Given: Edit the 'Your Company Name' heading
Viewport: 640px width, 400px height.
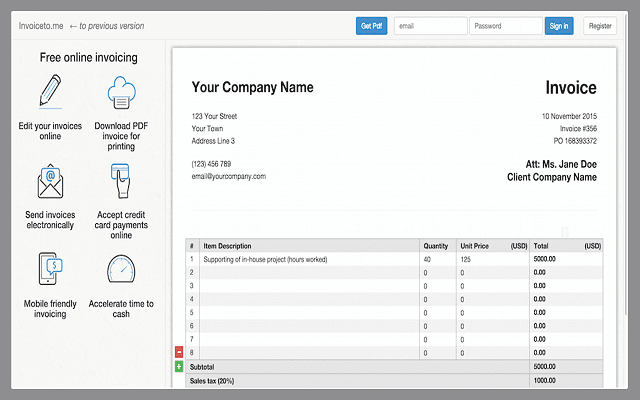Looking at the screenshot, I should tap(252, 87).
